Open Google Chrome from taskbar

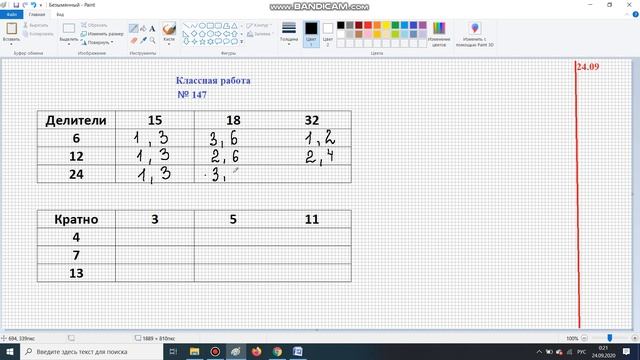[x=277, y=351]
